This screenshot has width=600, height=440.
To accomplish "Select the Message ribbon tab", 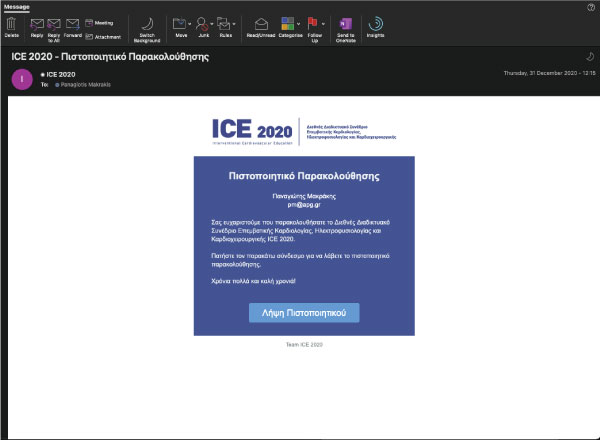I will pyautogui.click(x=16, y=7).
